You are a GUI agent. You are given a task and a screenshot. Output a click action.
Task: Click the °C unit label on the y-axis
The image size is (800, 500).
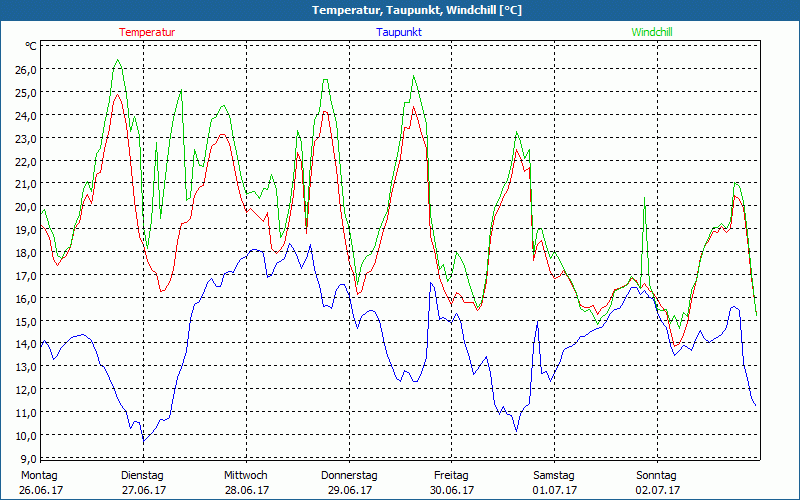click(31, 46)
